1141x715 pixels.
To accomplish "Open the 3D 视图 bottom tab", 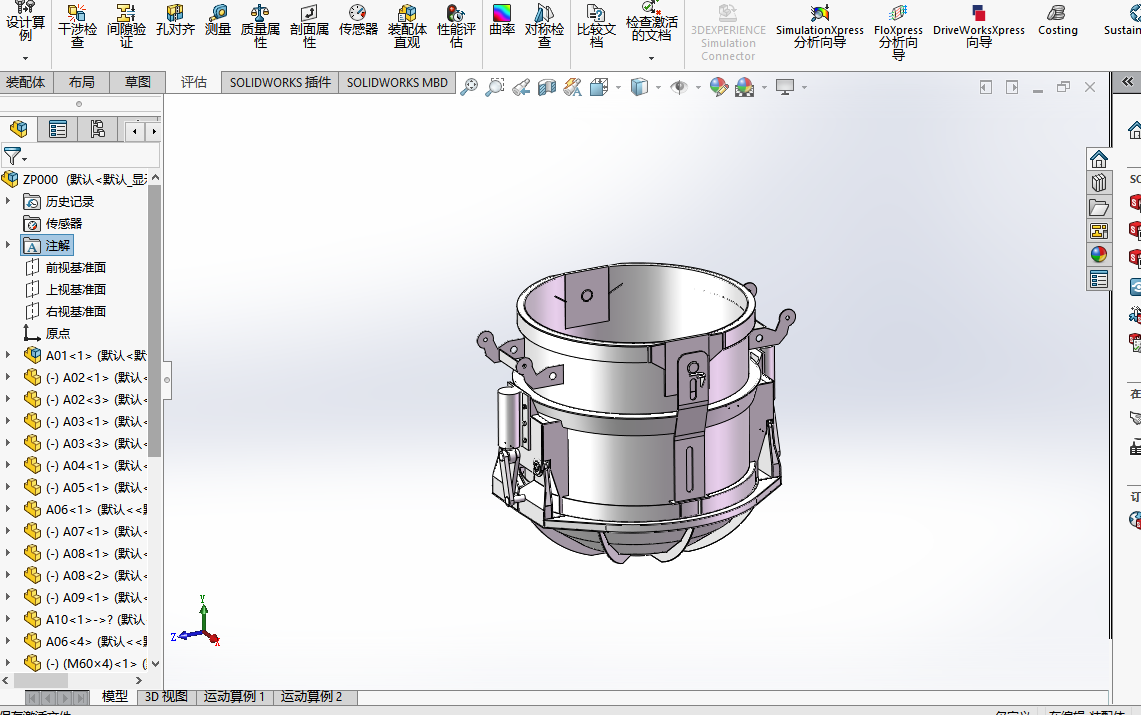I will pyautogui.click(x=166, y=696).
